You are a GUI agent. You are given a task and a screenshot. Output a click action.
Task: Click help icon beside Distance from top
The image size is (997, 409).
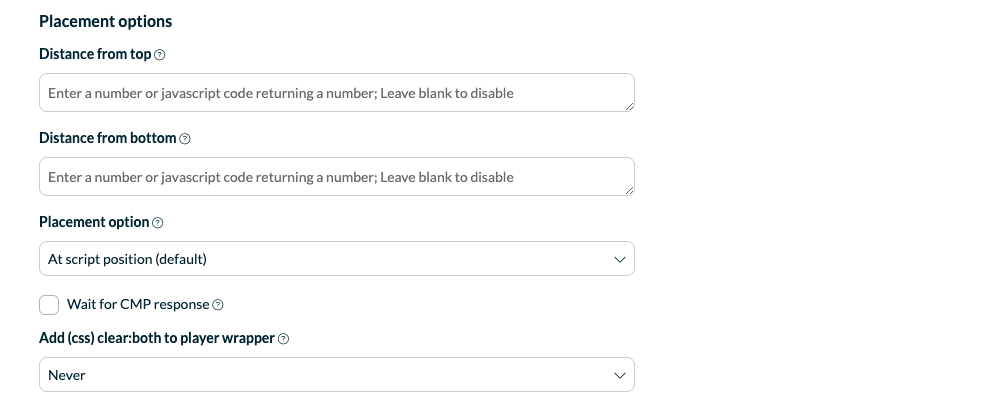tap(160, 55)
